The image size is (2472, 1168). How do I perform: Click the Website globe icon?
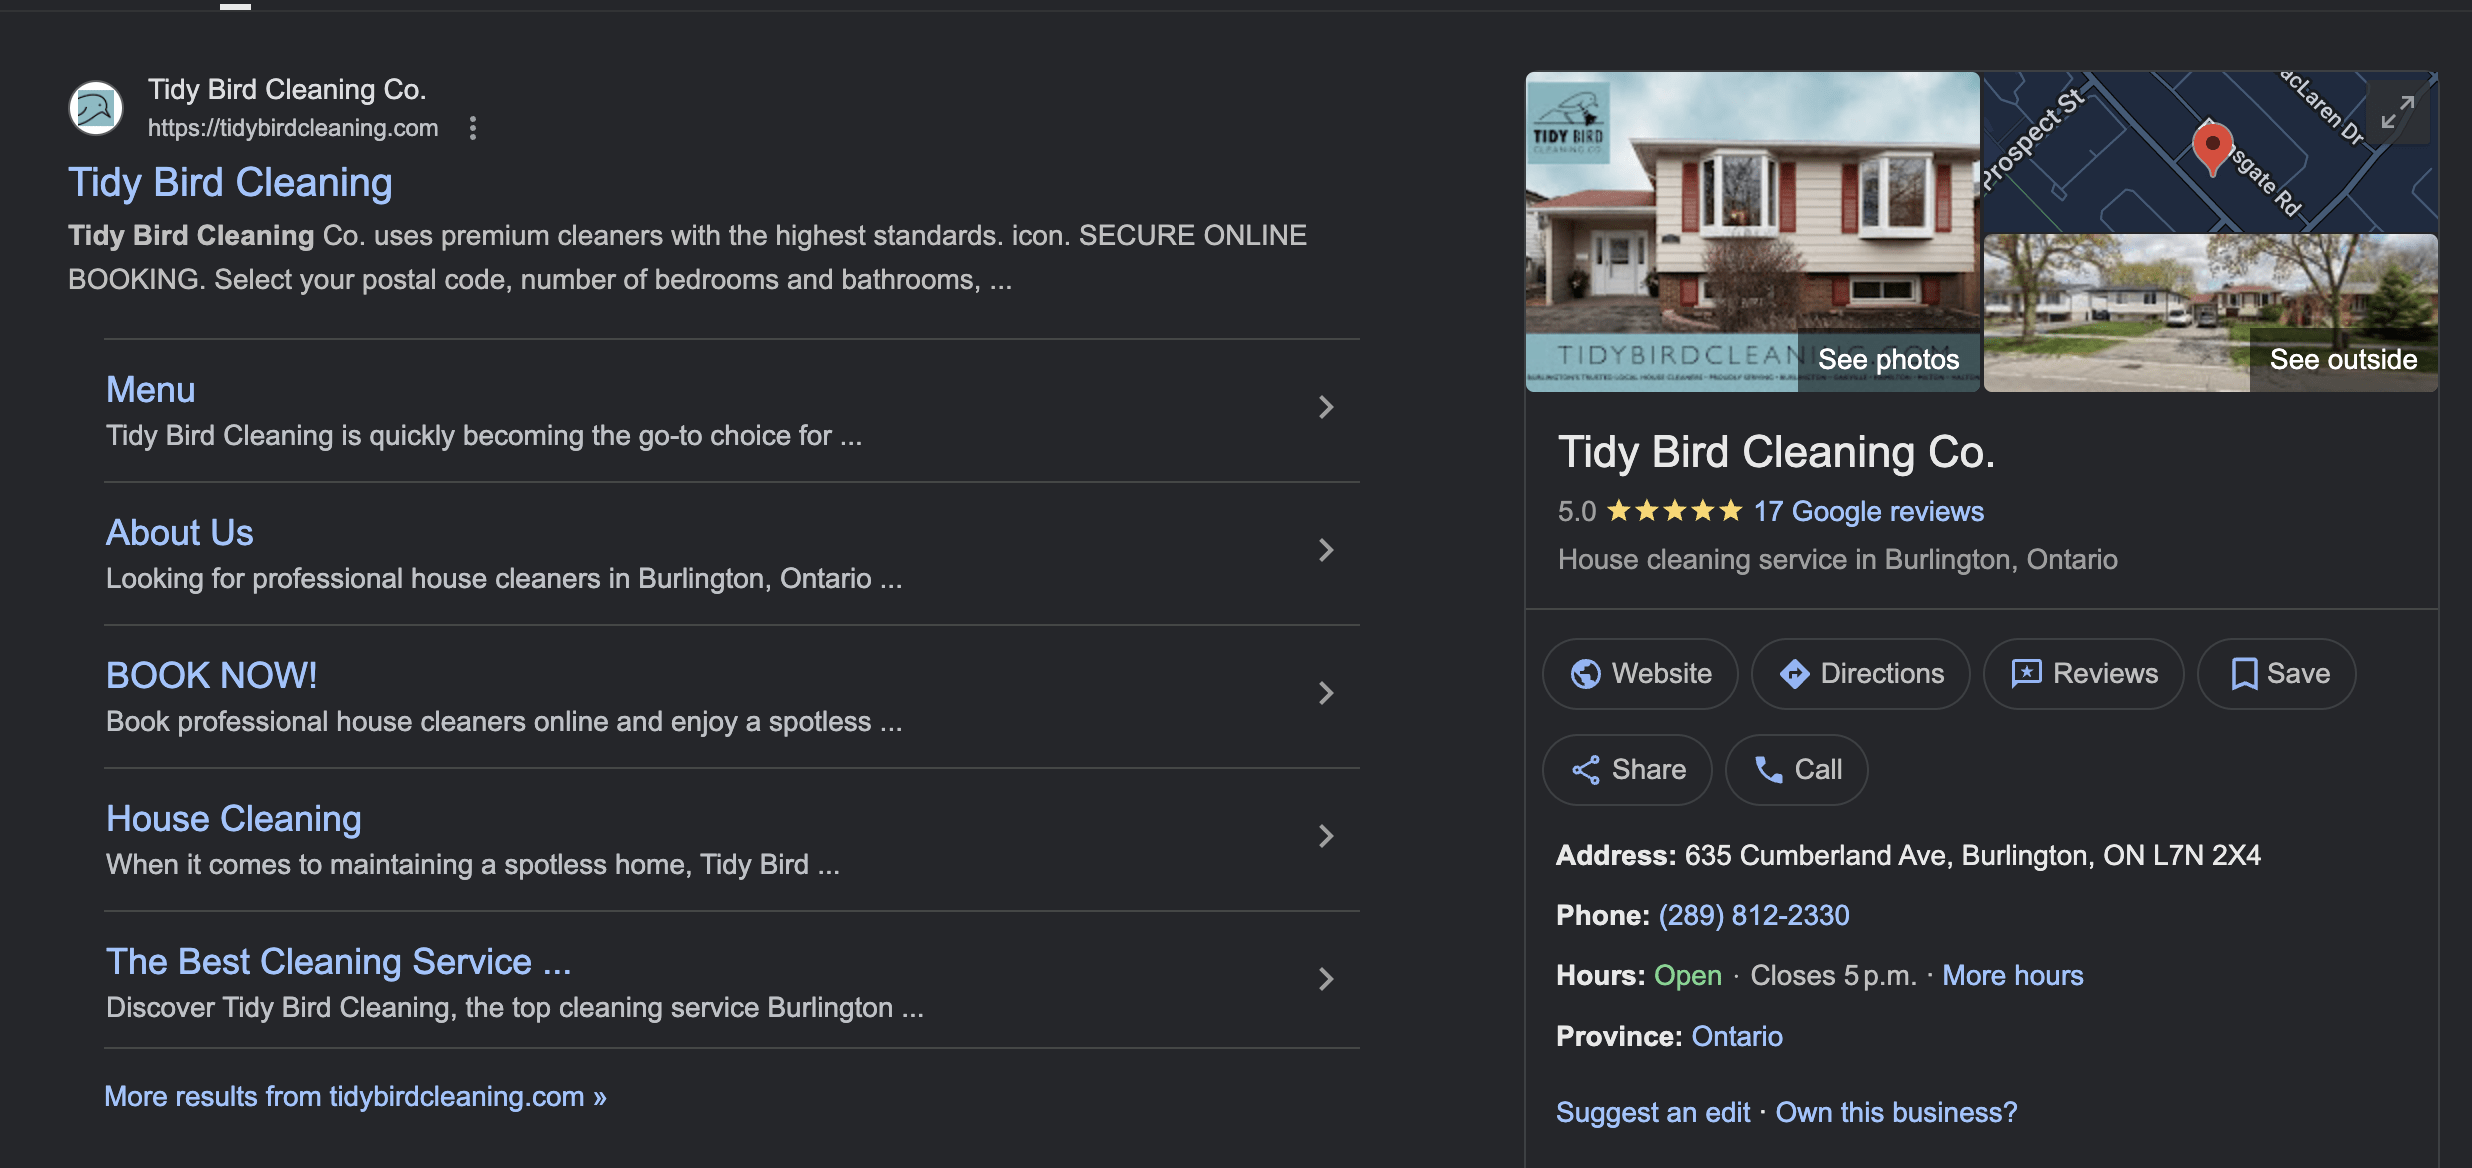point(1585,673)
